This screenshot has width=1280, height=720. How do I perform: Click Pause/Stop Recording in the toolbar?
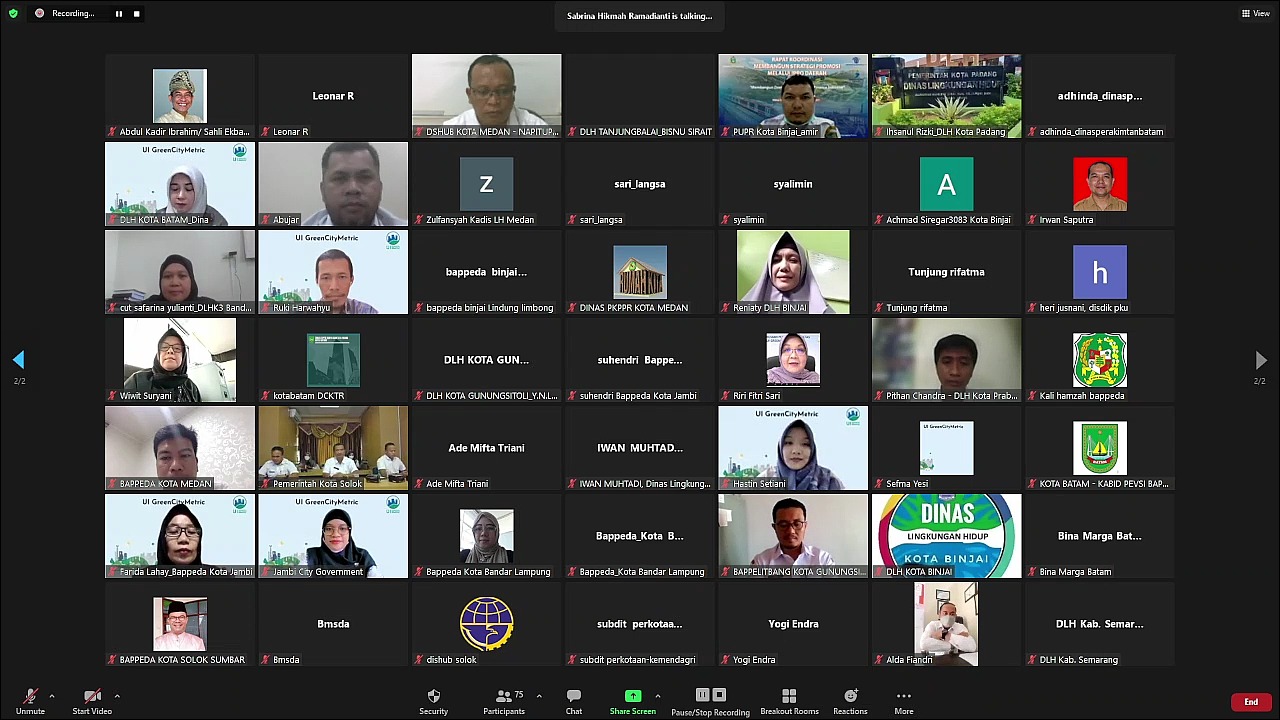(x=710, y=701)
